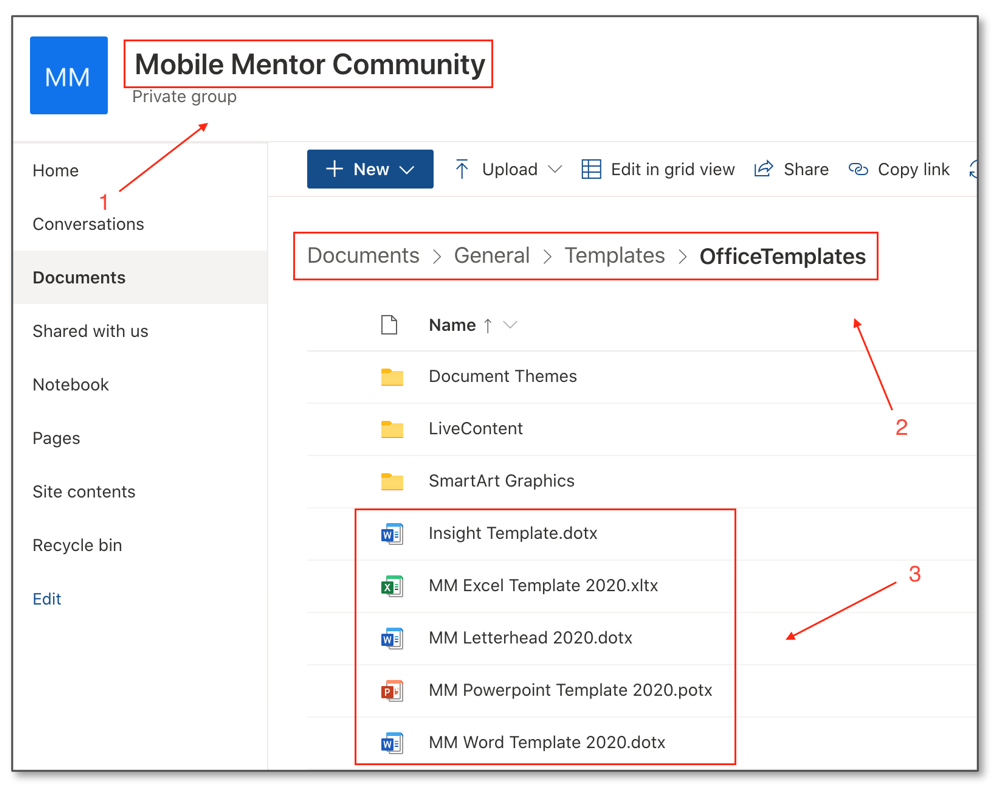The width and height of the screenshot is (999, 792).
Task: Sort by the Name column header
Action: (x=452, y=325)
